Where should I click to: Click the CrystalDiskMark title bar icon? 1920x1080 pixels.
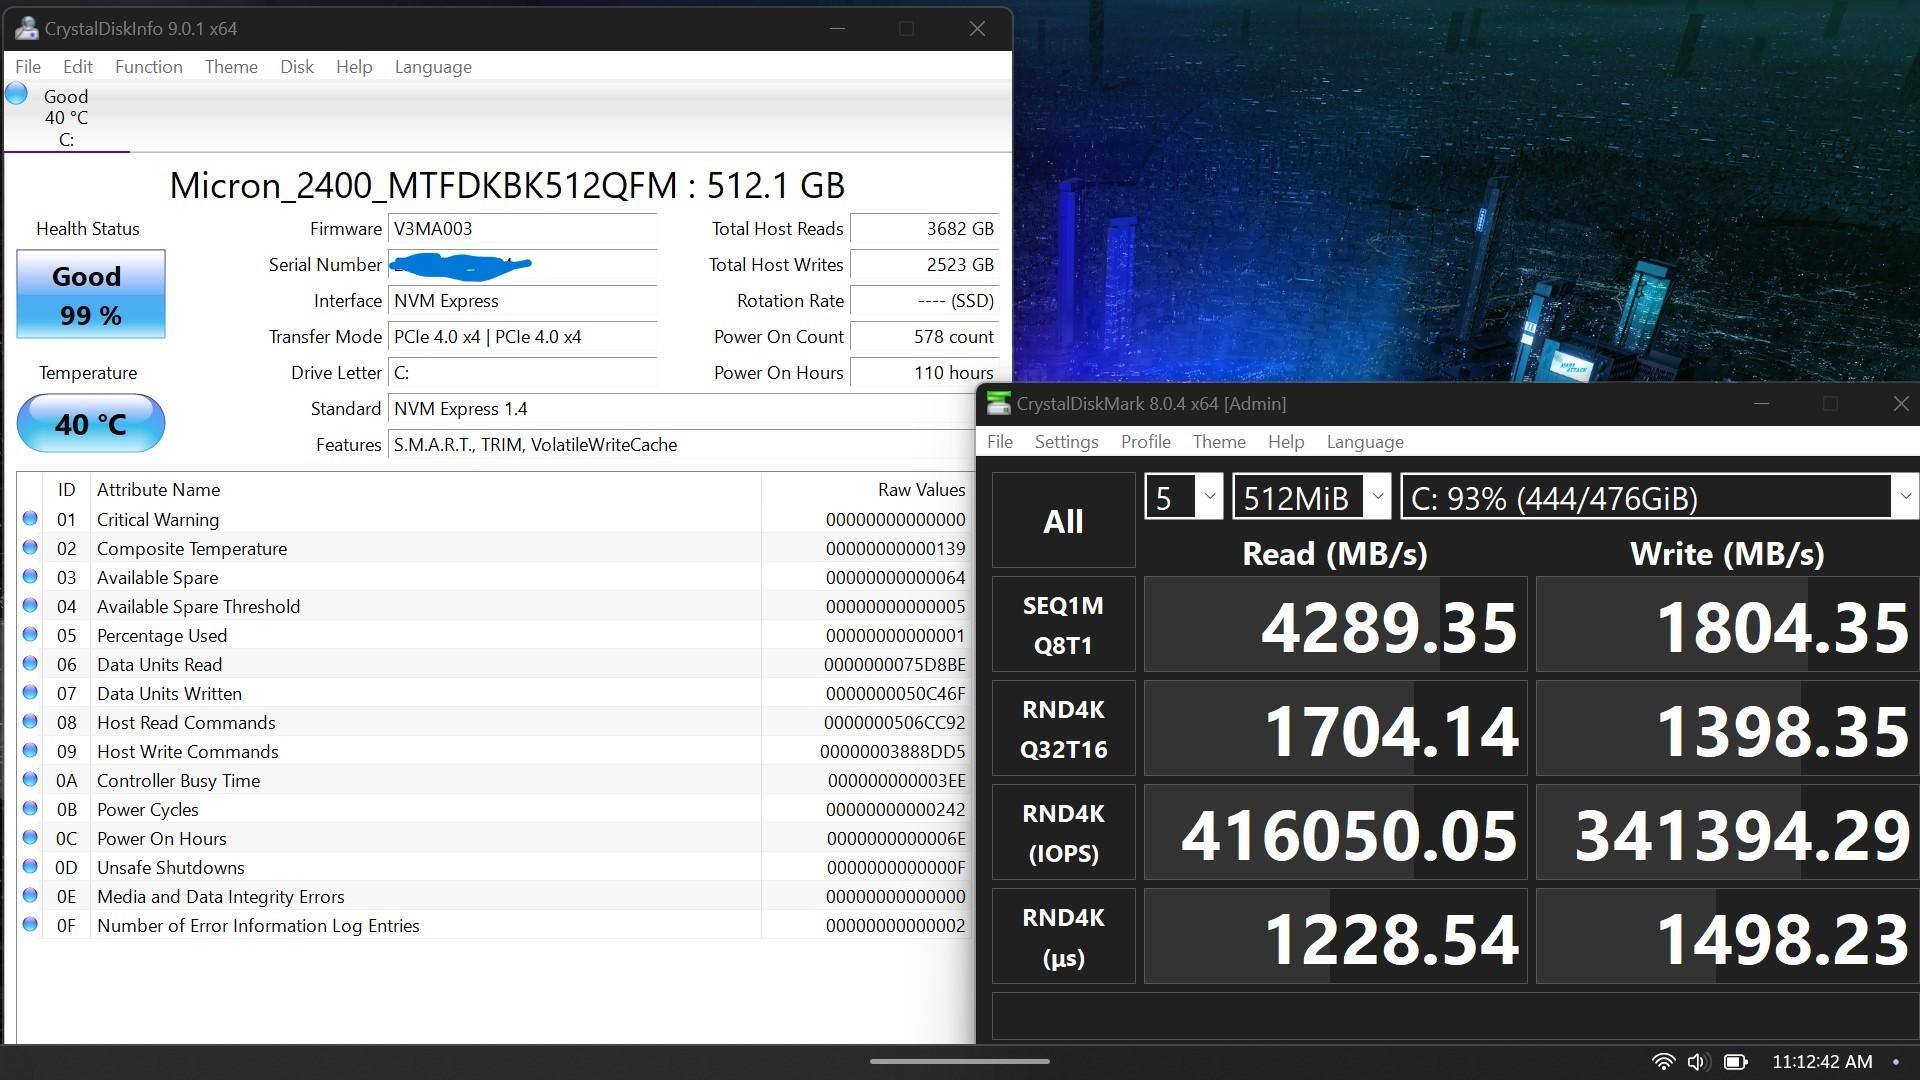click(x=998, y=403)
